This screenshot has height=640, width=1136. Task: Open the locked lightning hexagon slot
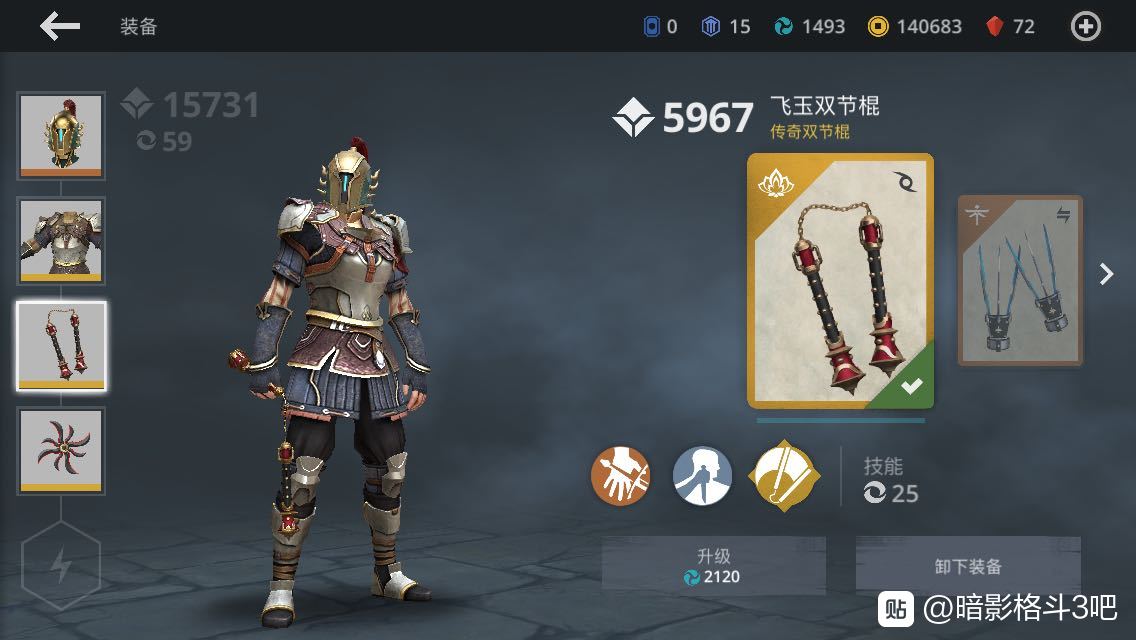pyautogui.click(x=61, y=565)
